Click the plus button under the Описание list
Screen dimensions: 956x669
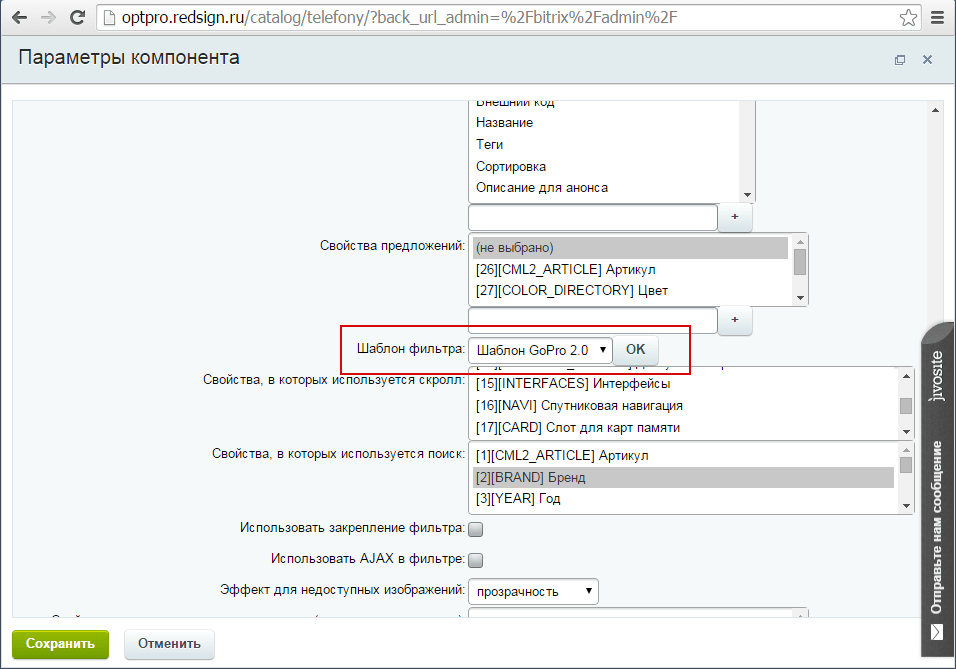coord(735,217)
